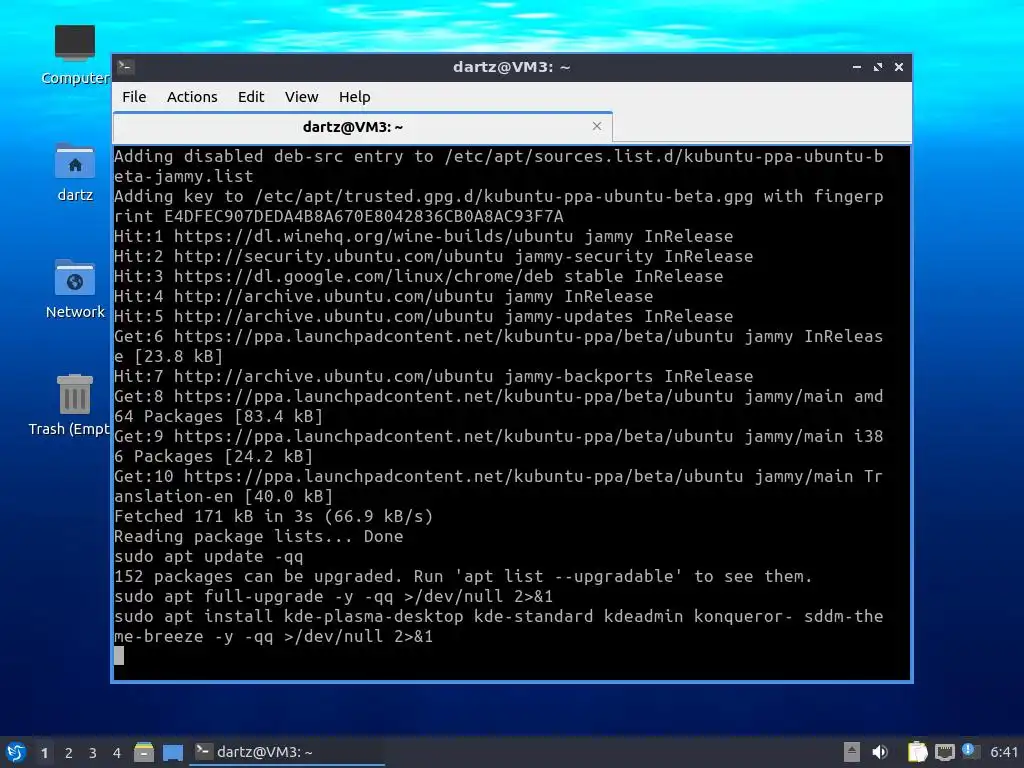
Task: Close the dartz@VM3 terminal tab
Action: click(596, 126)
